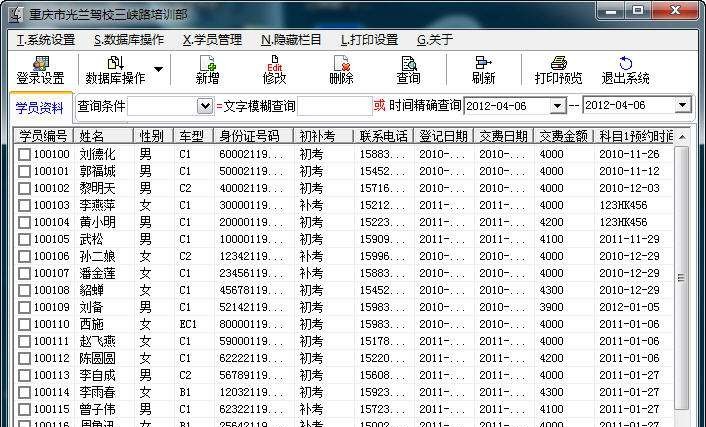Click the 车型 cell EC1
Image resolution: width=706 pixels, height=427 pixels.
point(188,324)
